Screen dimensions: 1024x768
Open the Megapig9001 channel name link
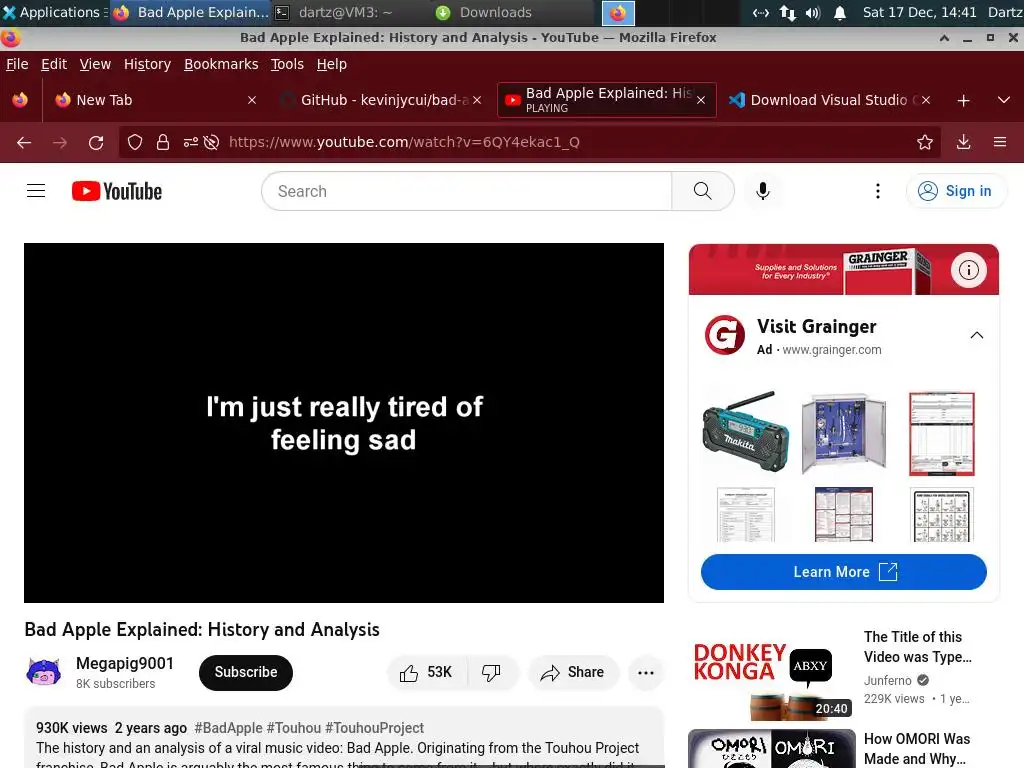point(125,664)
